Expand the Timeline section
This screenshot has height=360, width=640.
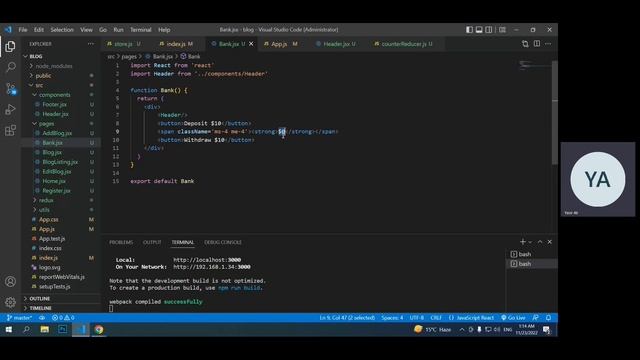[40, 308]
